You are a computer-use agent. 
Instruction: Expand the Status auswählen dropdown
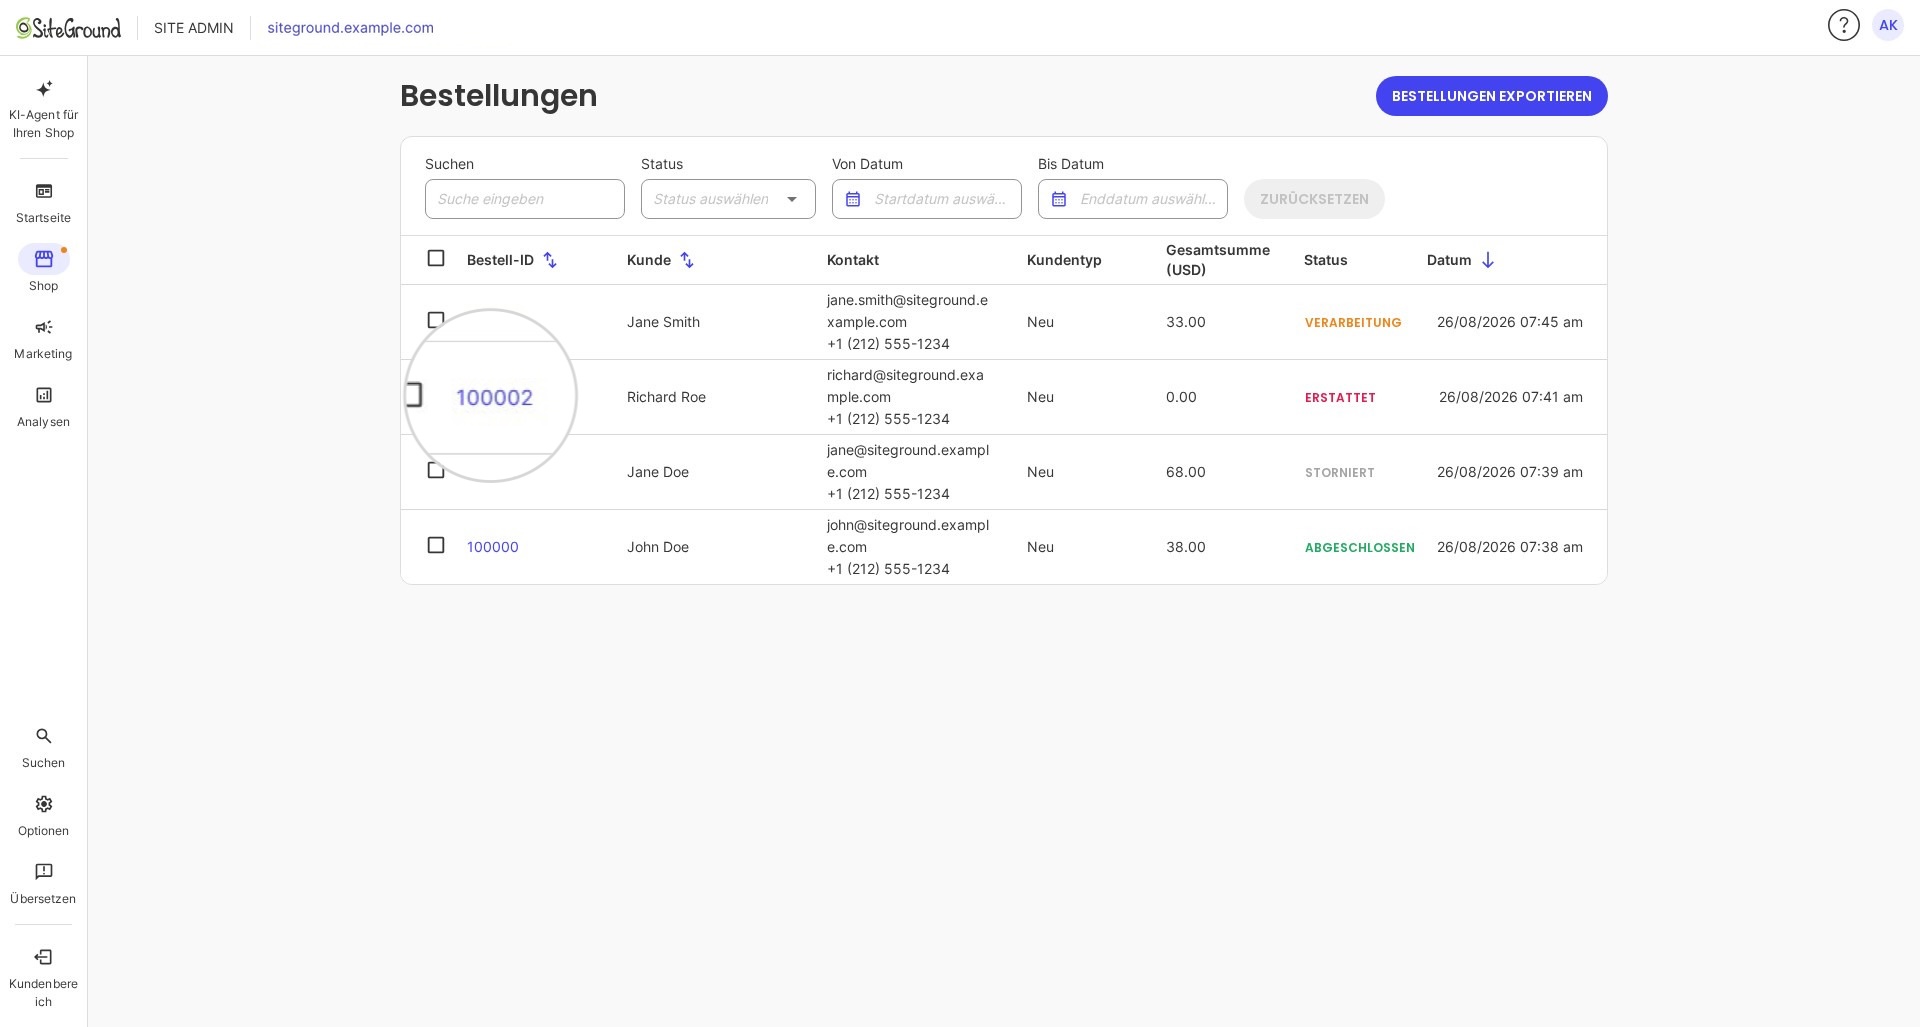tap(728, 199)
